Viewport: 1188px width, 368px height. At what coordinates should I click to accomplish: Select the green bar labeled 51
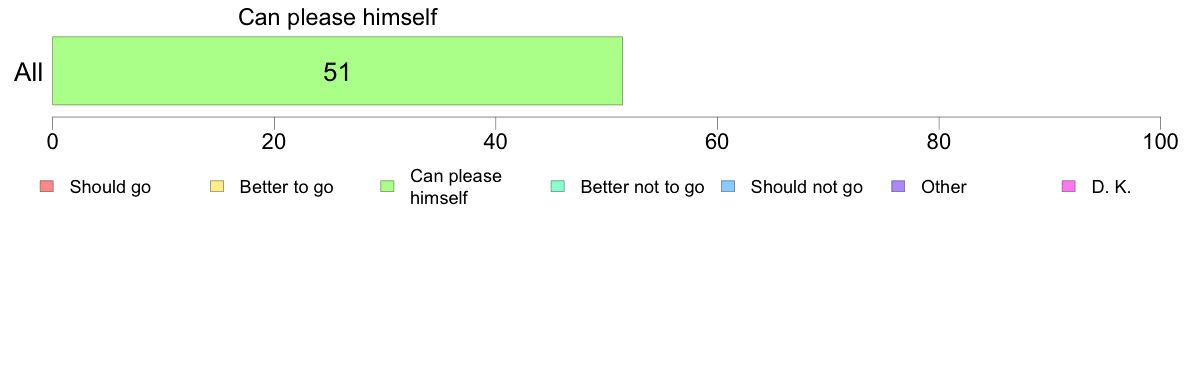(337, 70)
